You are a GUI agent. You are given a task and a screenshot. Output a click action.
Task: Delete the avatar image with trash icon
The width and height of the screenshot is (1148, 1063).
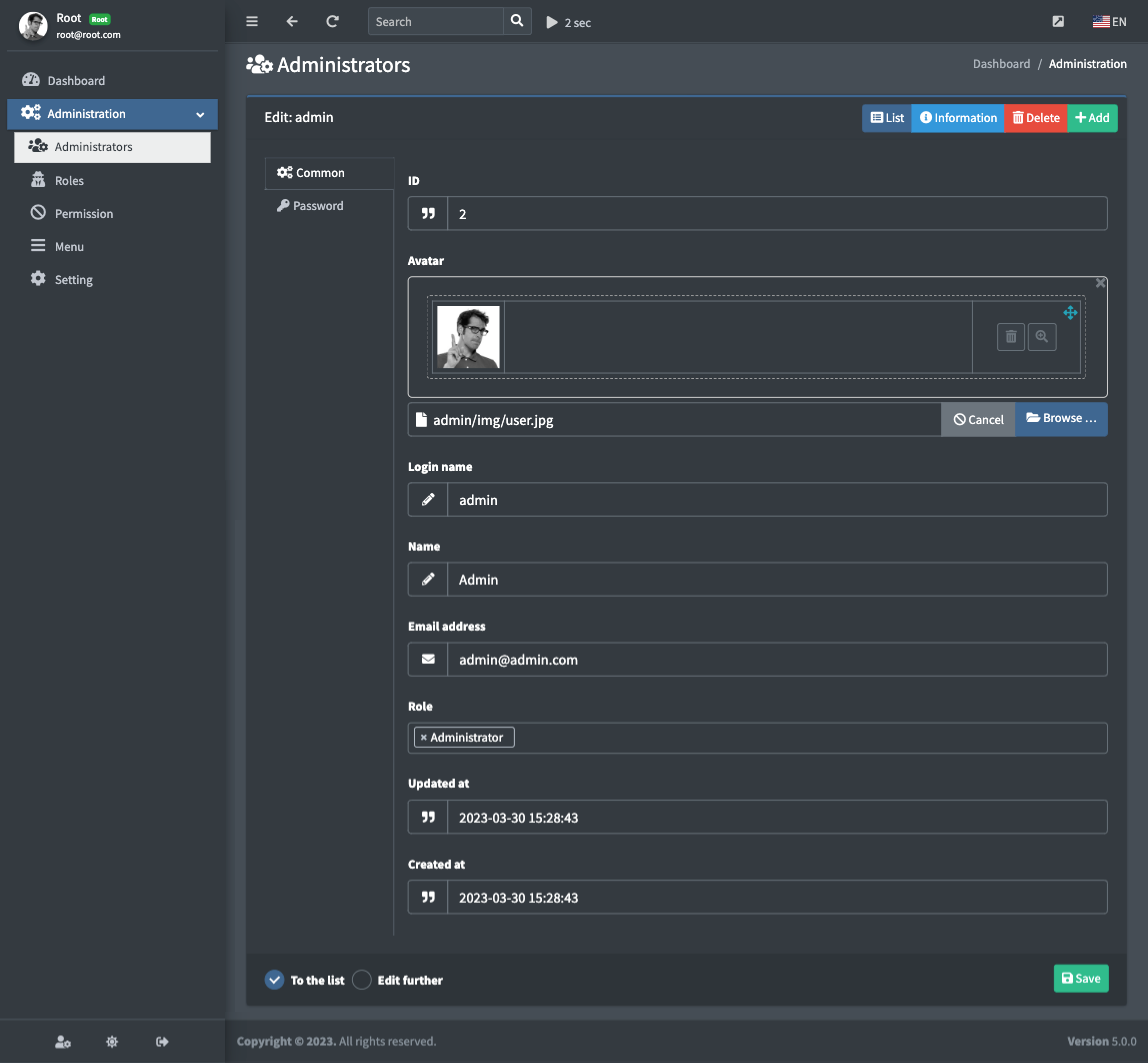point(1011,337)
